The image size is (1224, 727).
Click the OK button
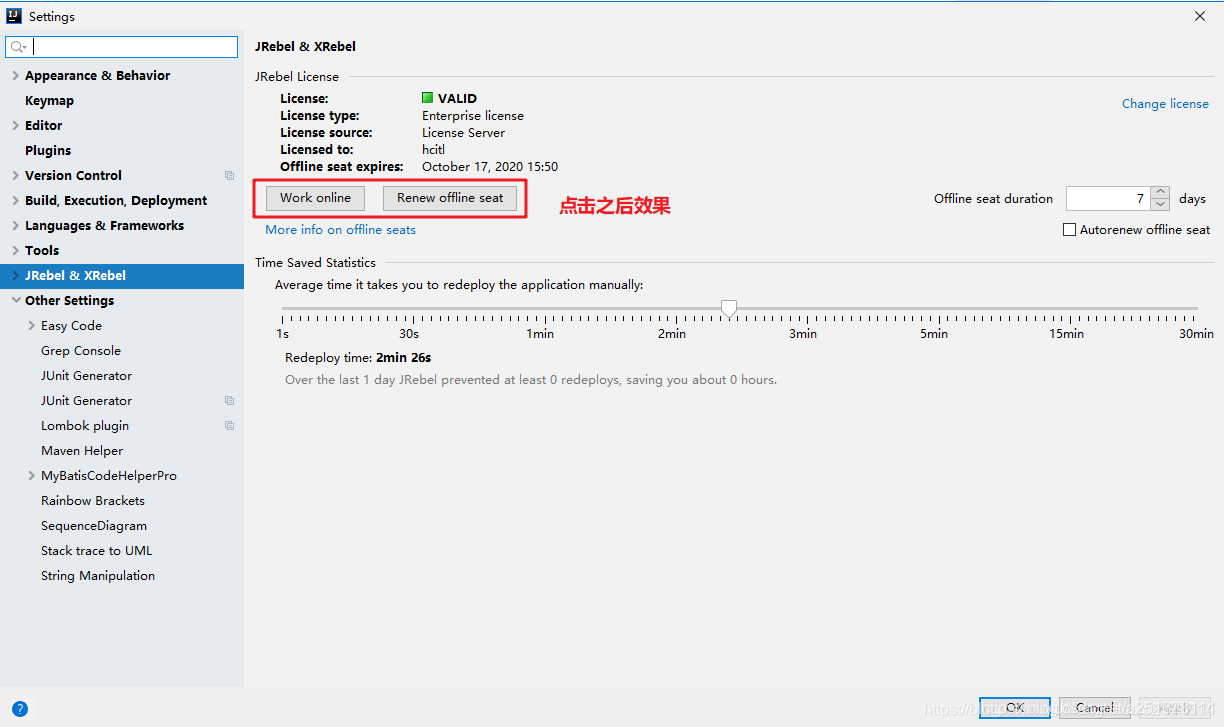[1014, 708]
